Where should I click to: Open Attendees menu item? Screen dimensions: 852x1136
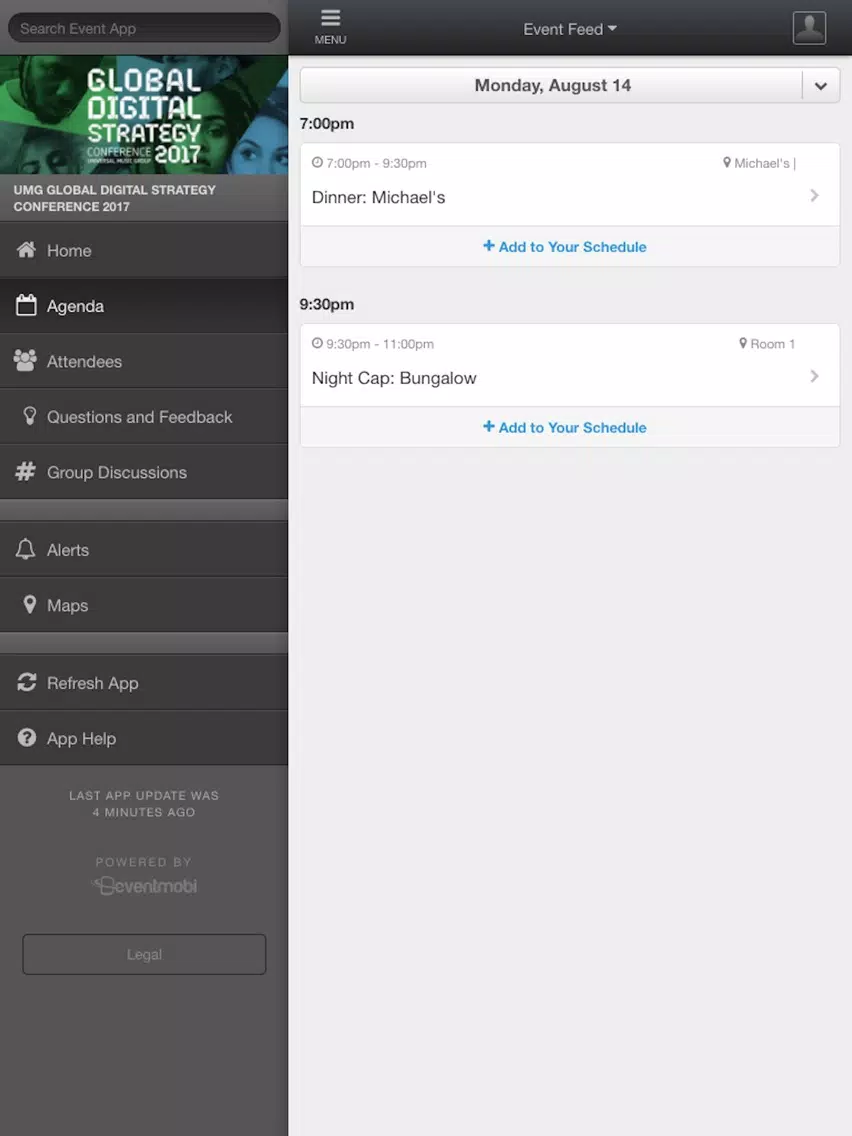144,361
